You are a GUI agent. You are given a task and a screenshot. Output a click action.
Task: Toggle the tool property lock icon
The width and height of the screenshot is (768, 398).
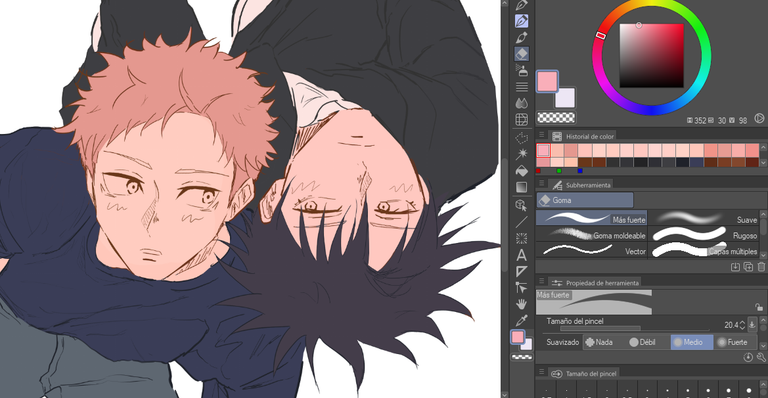[x=759, y=307]
